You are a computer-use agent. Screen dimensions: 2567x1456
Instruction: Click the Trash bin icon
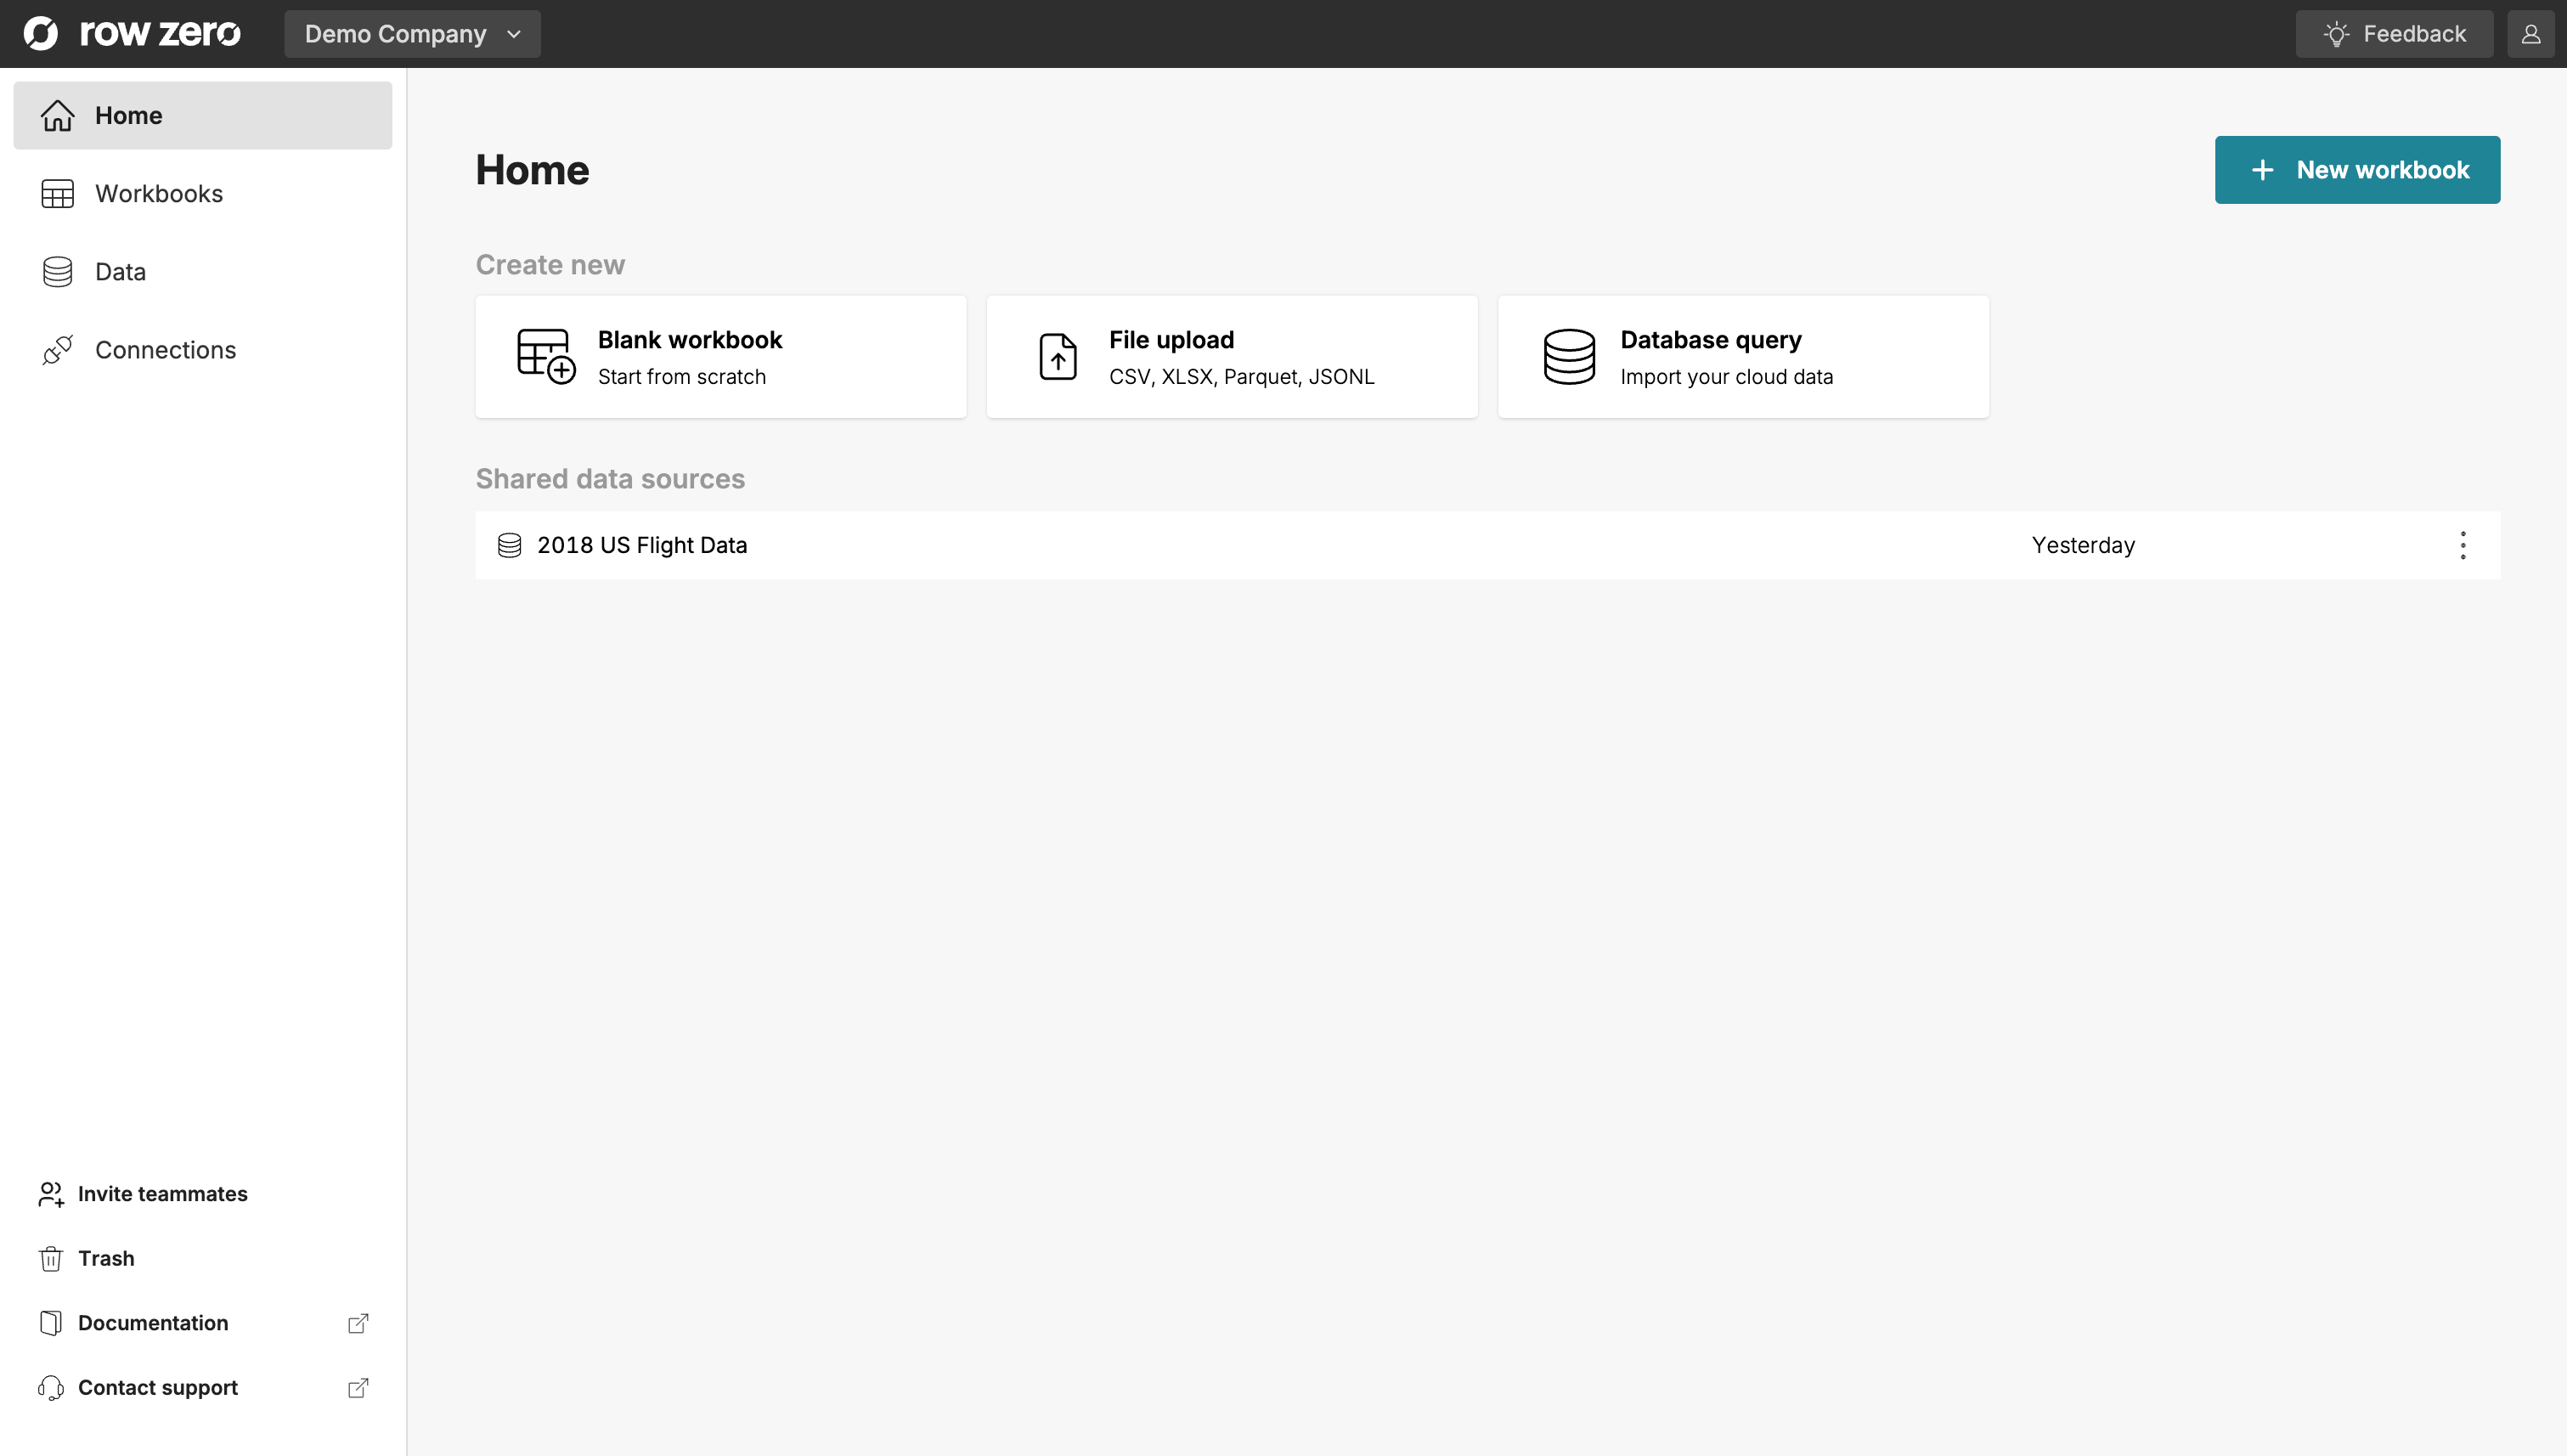[x=51, y=1258]
